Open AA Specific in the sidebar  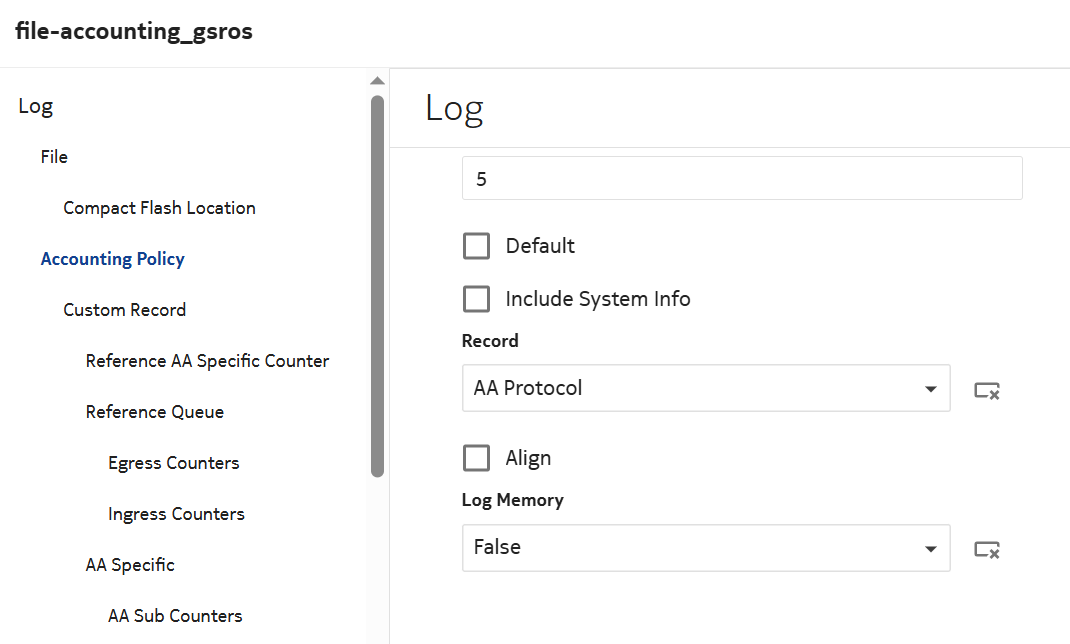pyautogui.click(x=130, y=565)
